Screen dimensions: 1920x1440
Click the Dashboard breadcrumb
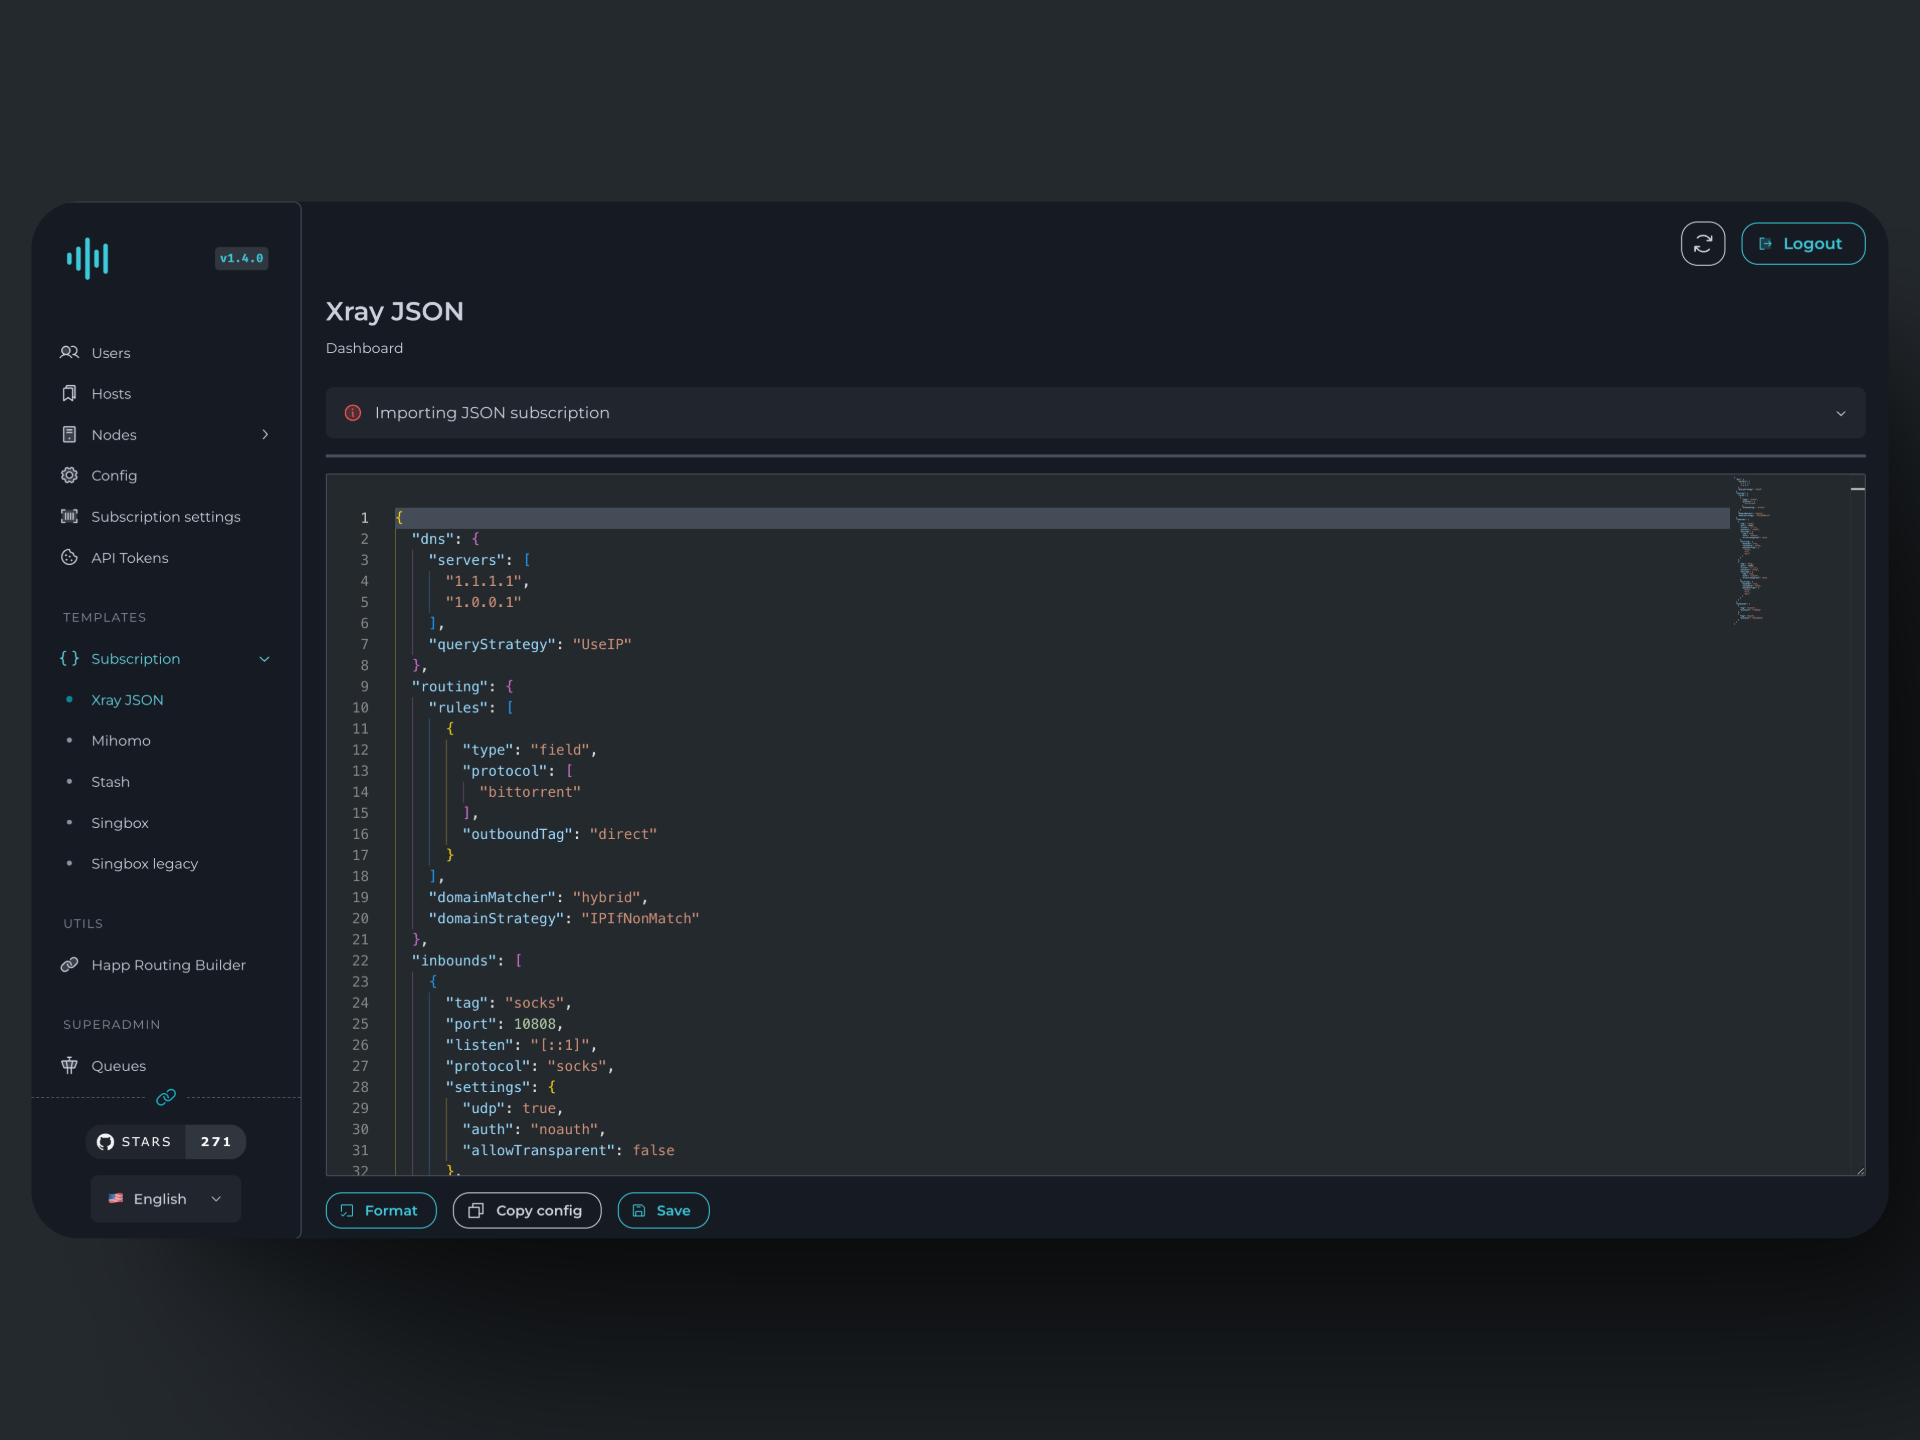tap(364, 348)
